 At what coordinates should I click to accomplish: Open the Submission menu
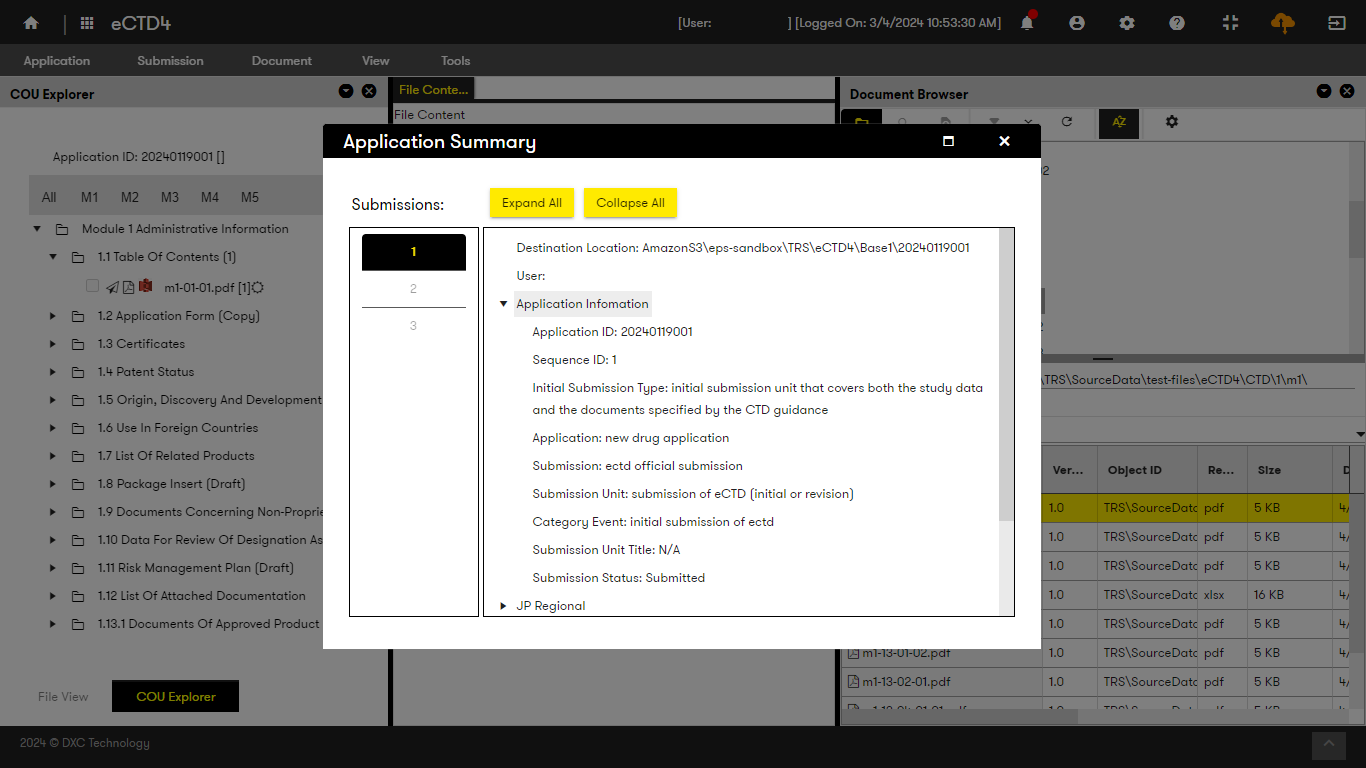(170, 61)
